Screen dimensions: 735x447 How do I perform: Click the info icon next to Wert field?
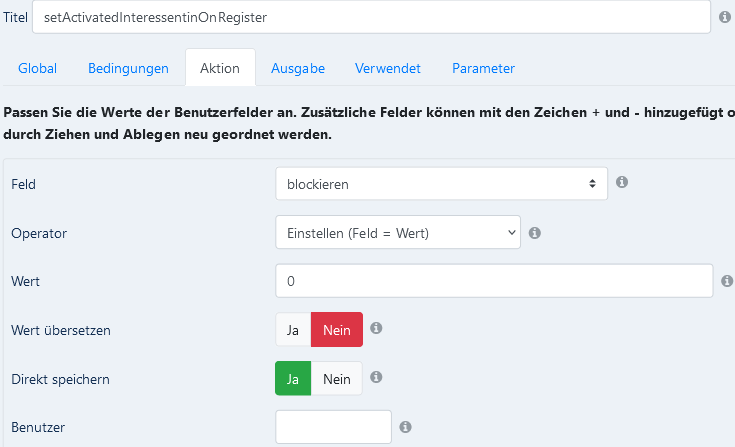click(727, 281)
